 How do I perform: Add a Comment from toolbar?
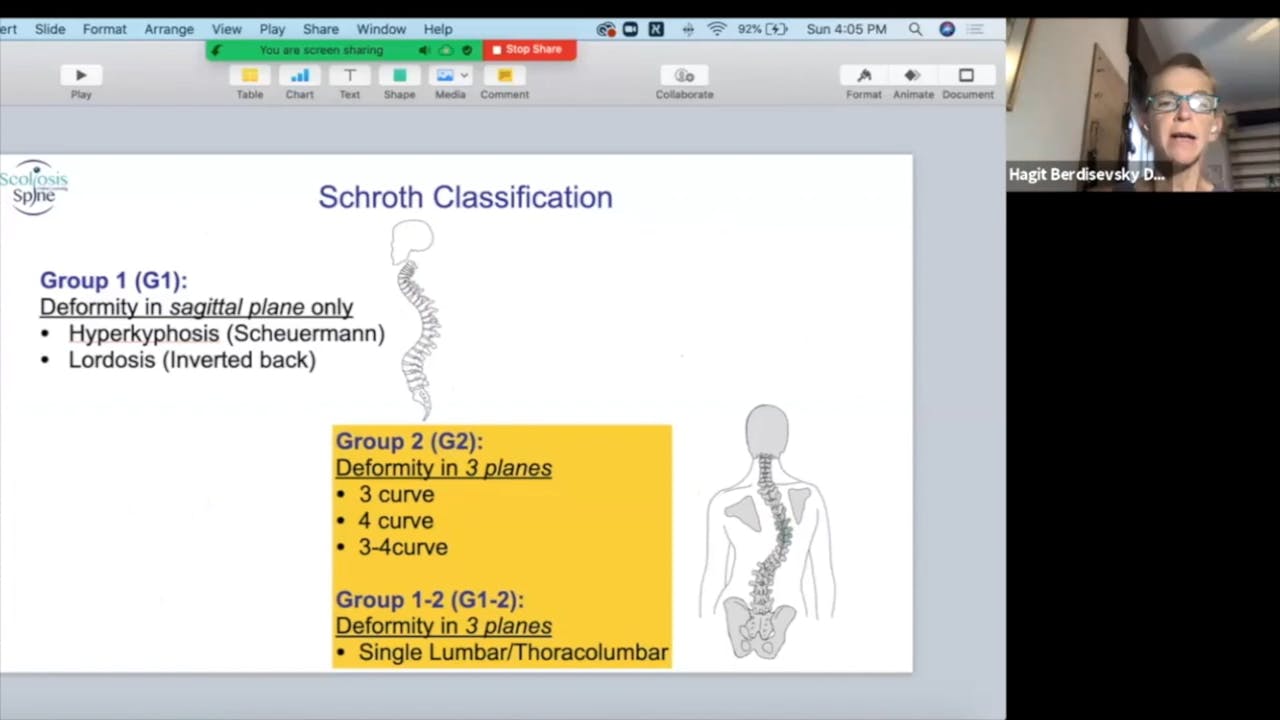[x=505, y=76]
